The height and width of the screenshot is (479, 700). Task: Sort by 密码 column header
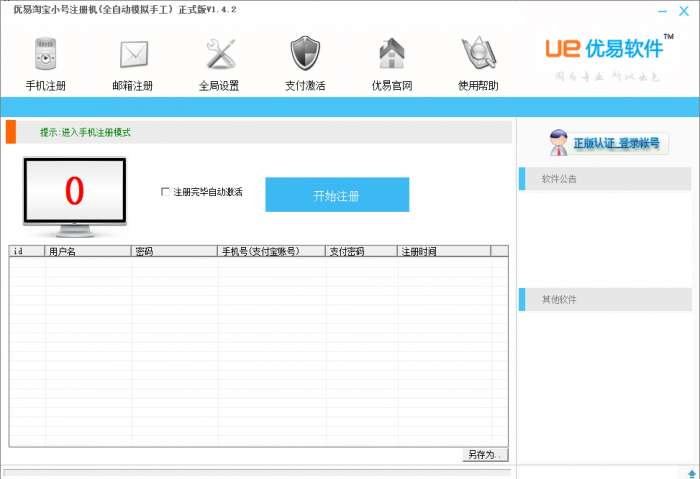[x=174, y=251]
